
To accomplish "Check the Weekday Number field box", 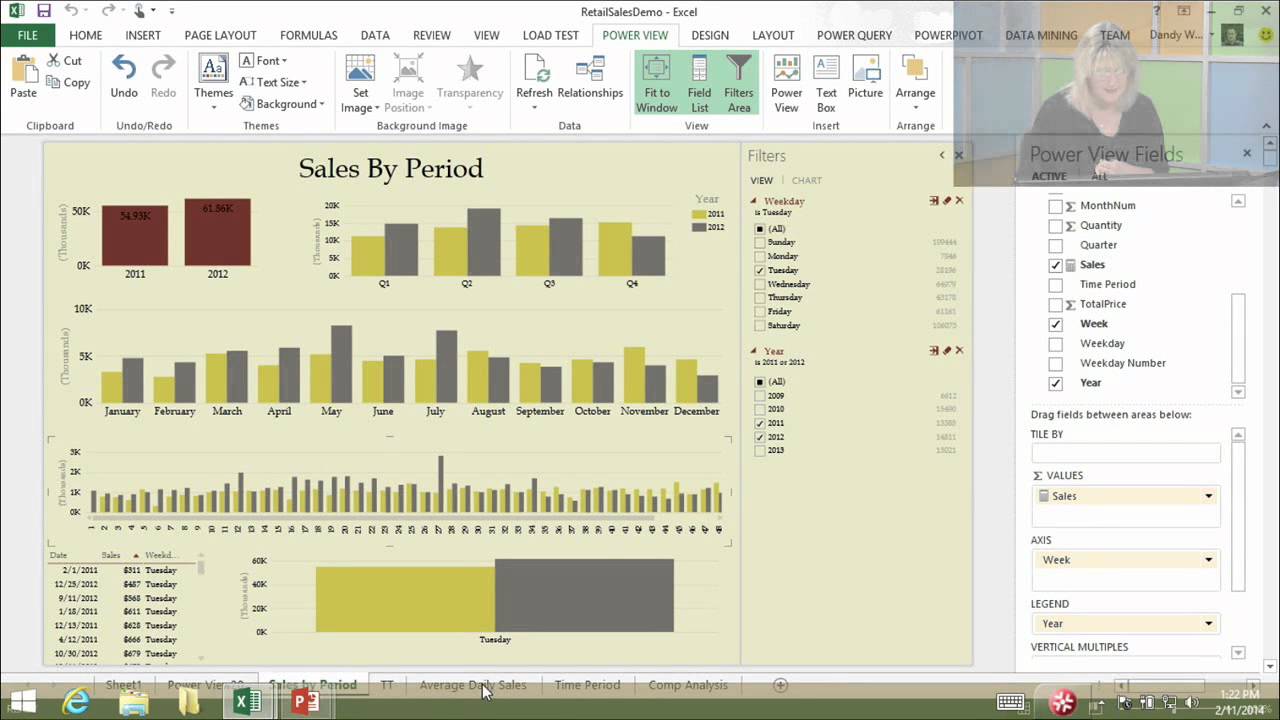I will click(x=1055, y=363).
